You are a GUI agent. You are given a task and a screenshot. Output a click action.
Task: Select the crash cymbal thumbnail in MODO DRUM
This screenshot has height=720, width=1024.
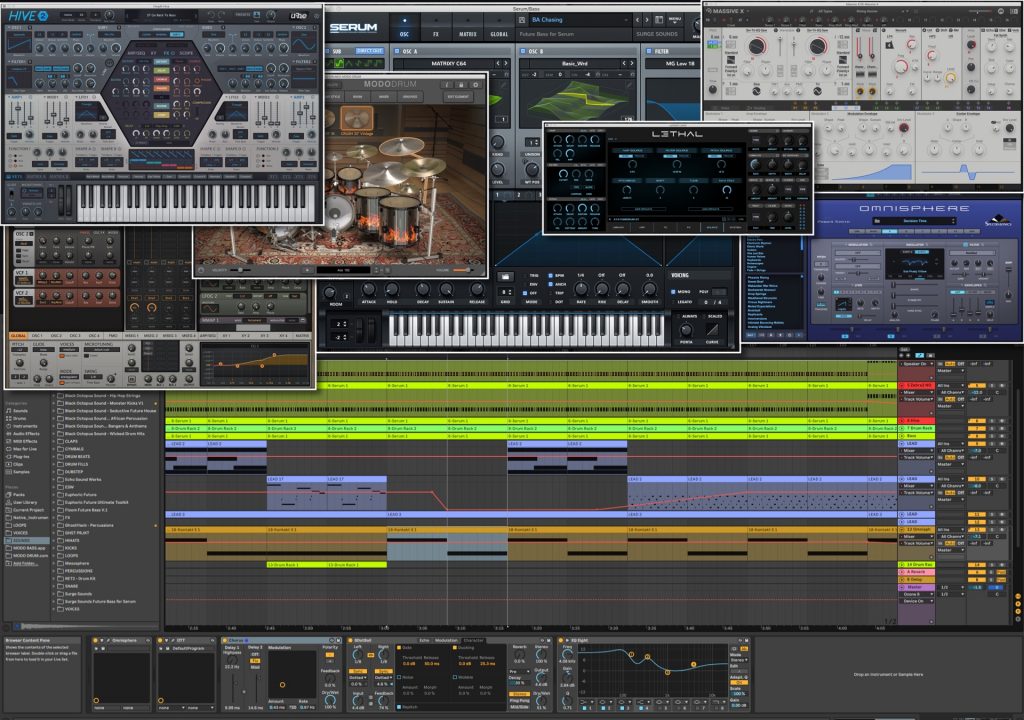(x=356, y=120)
